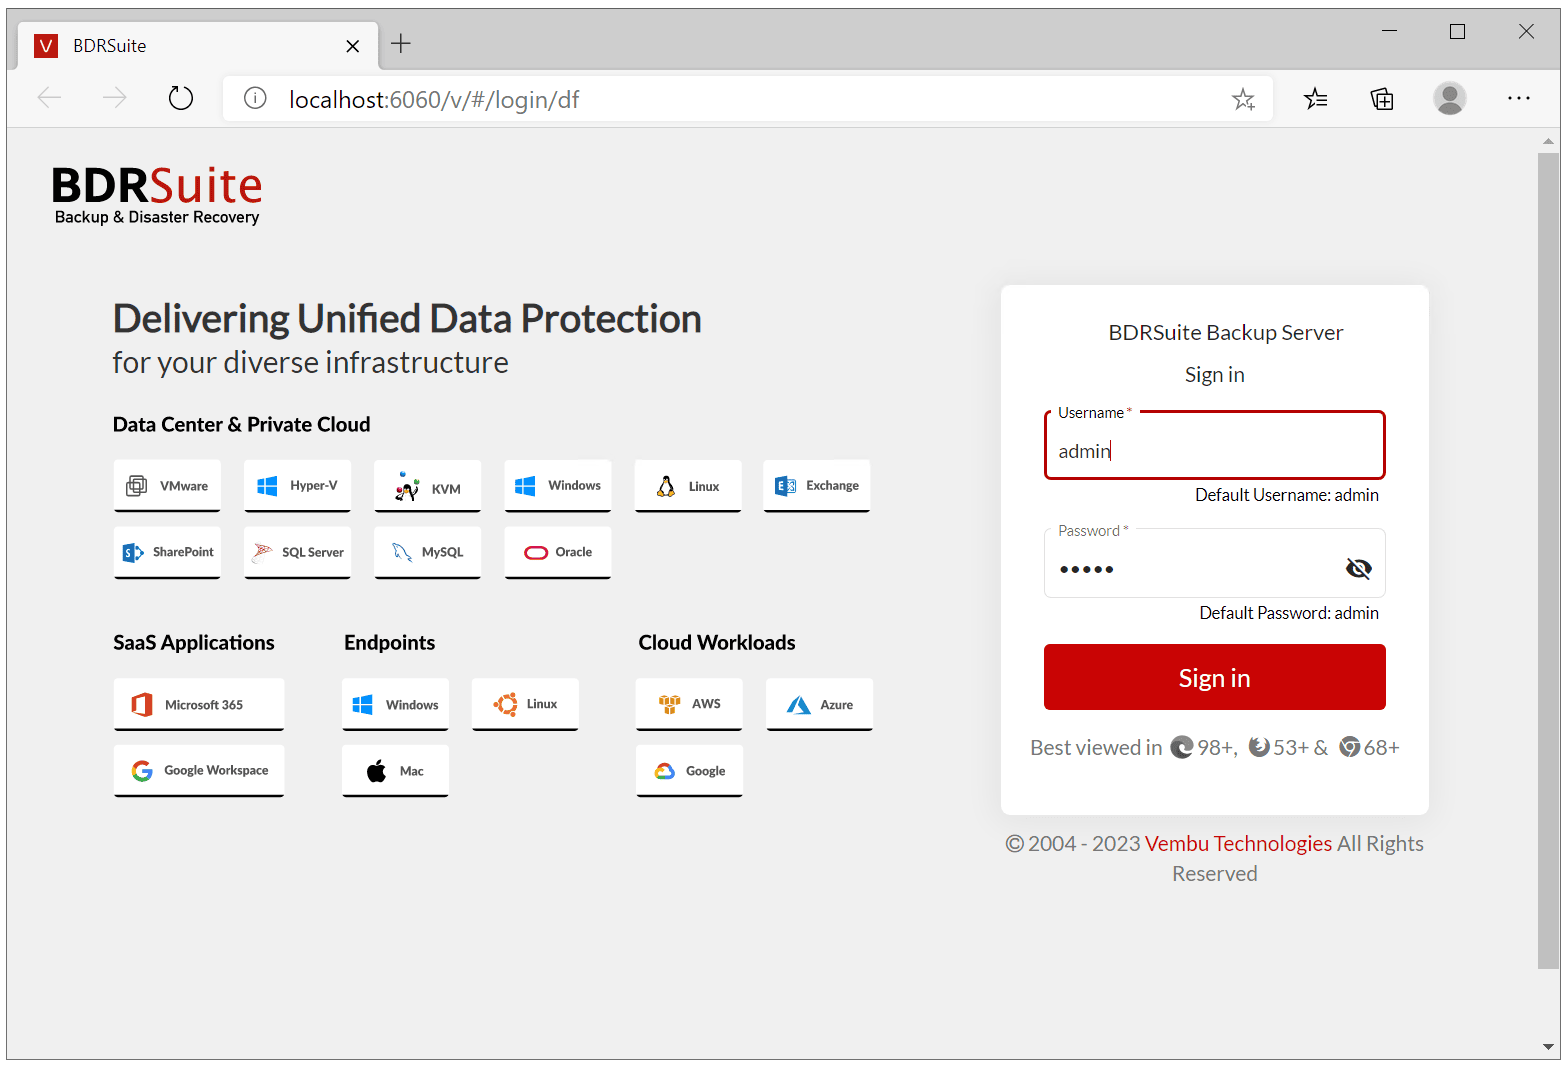Click the red Sign in button

(x=1215, y=677)
